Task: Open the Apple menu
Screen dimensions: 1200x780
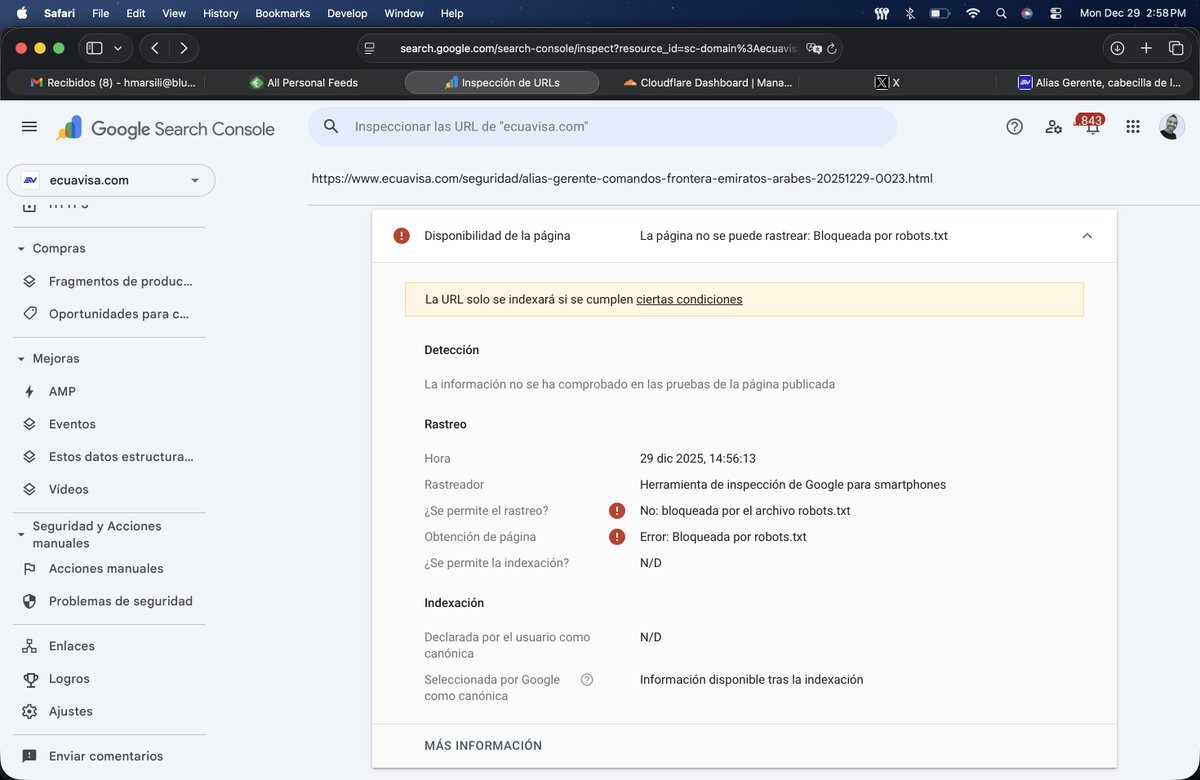Action: (21, 13)
